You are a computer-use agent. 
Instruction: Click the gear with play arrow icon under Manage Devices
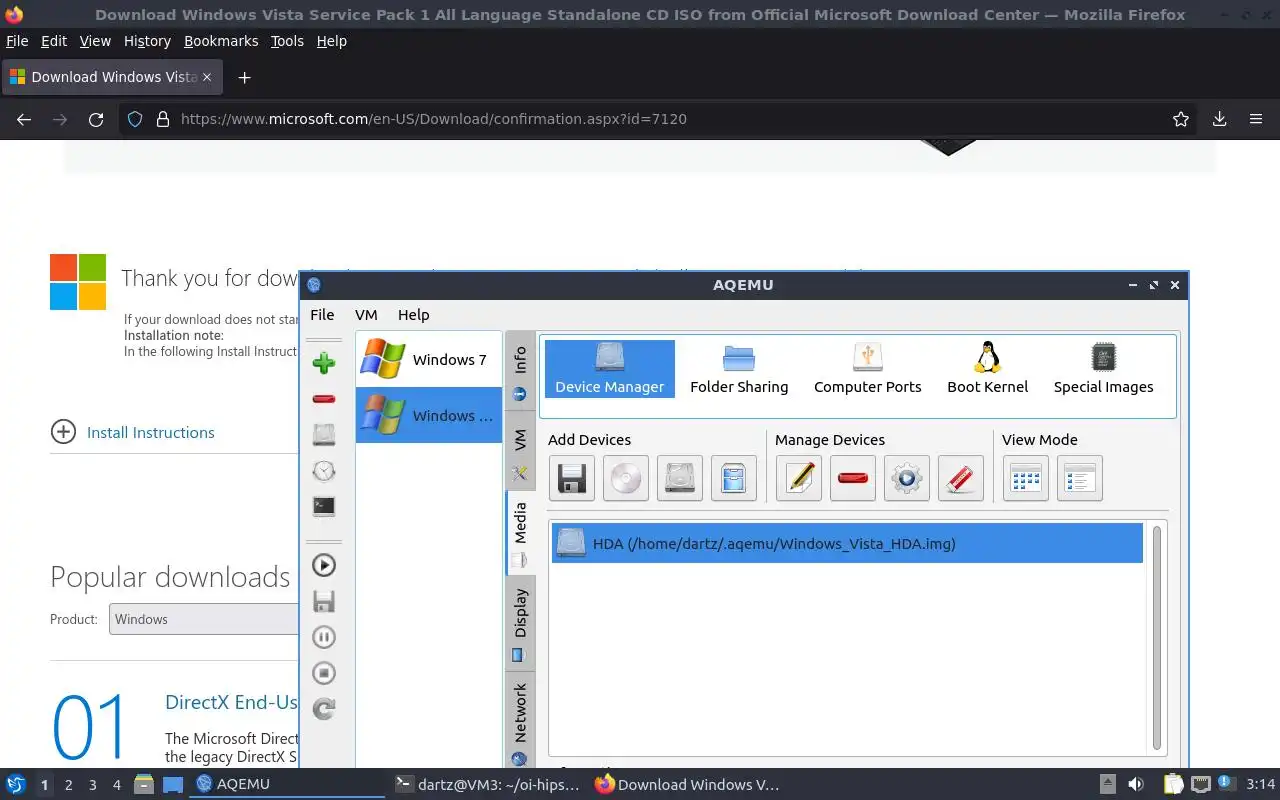pyautogui.click(x=907, y=478)
